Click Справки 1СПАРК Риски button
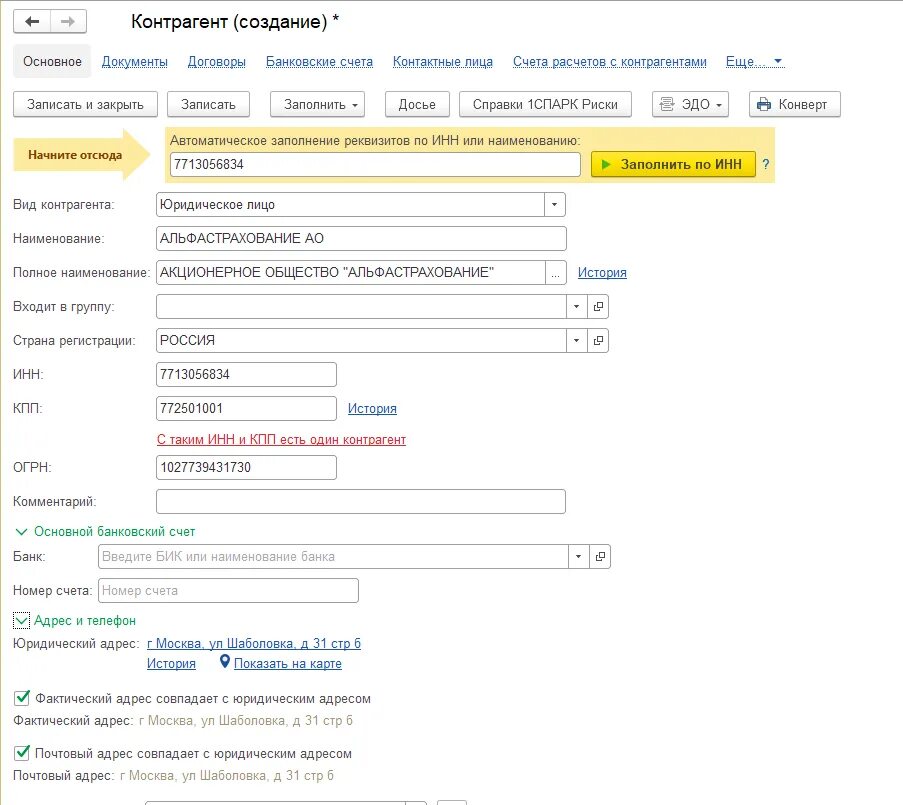The image size is (903, 805). click(545, 104)
